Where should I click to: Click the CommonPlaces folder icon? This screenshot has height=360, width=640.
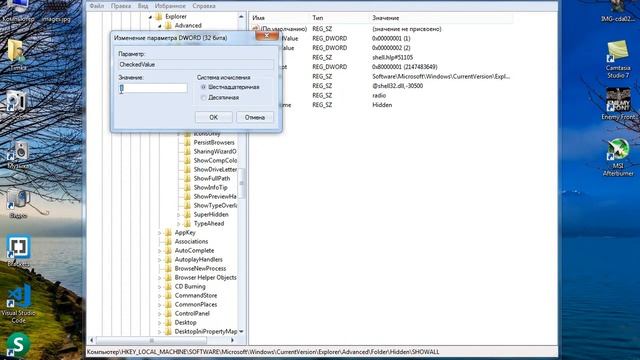click(x=168, y=304)
